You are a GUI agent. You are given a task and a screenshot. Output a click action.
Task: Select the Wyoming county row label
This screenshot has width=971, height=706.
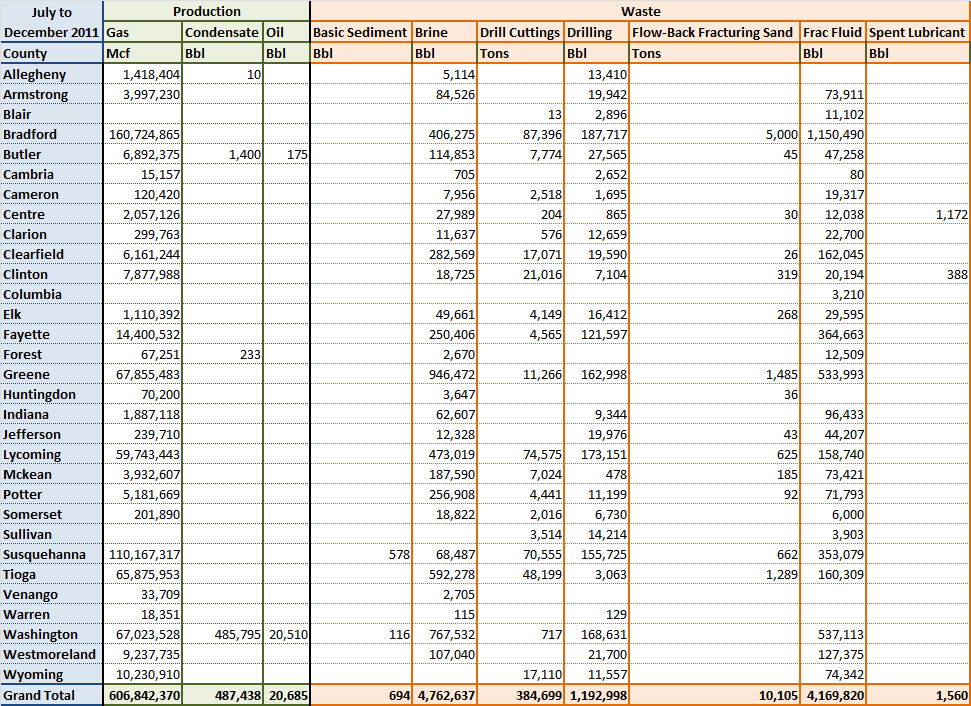coord(51,674)
